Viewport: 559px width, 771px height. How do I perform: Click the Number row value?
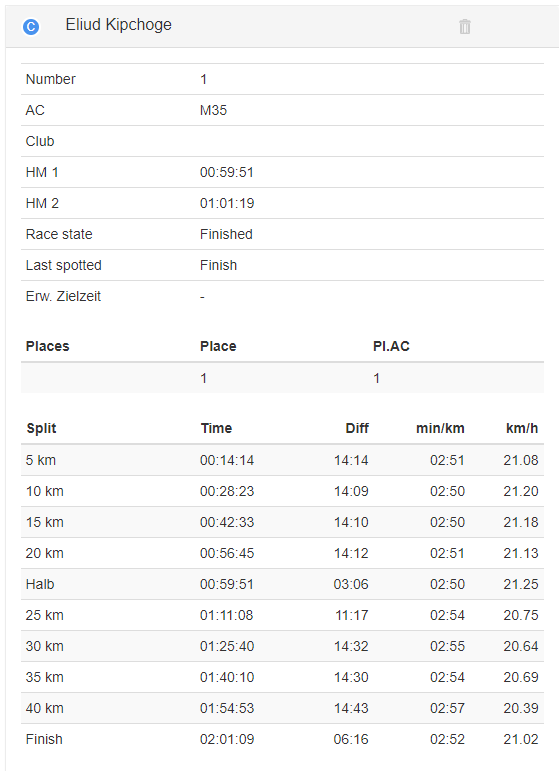204,79
